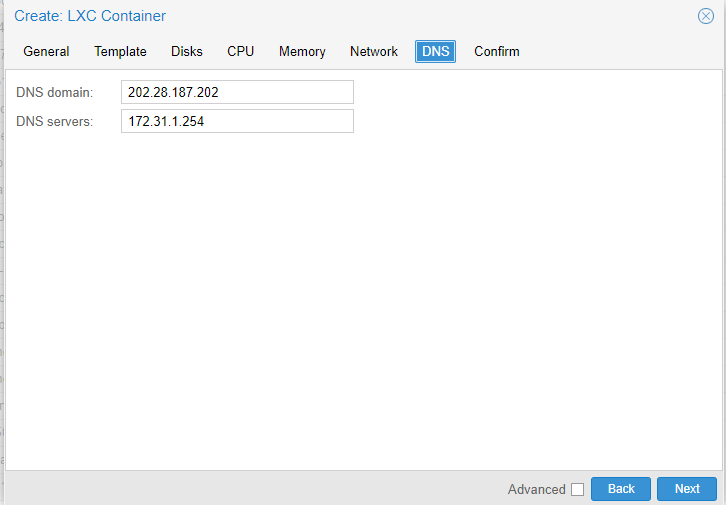Switch to the General tab
This screenshot has width=726, height=505.
[x=46, y=51]
